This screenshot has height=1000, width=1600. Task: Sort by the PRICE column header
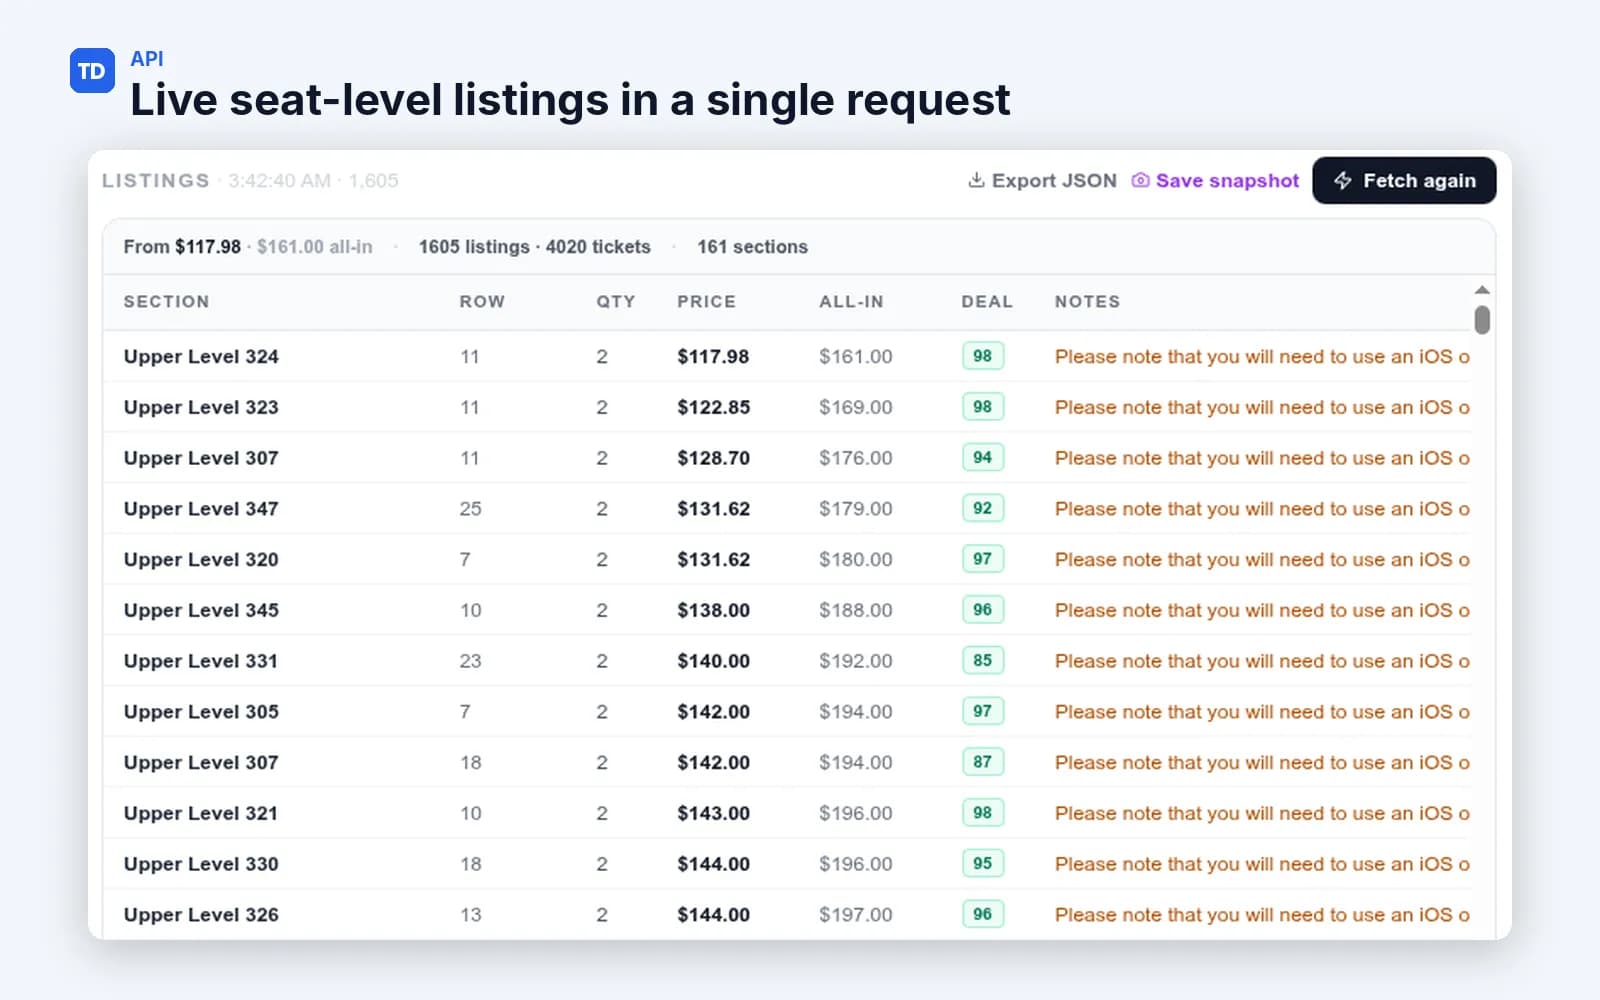pyautogui.click(x=706, y=301)
